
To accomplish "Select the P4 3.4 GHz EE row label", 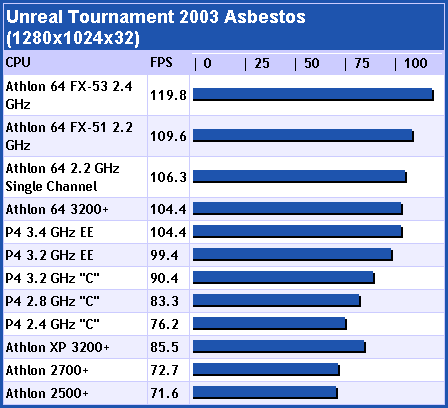I will 49,232.
